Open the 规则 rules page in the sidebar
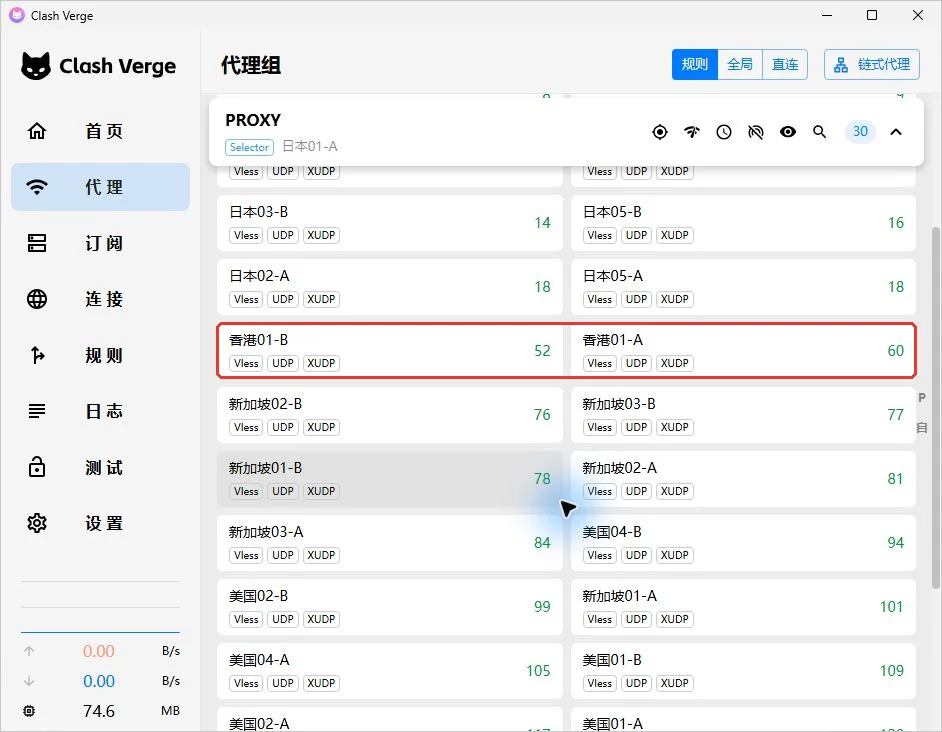Screen dimensions: 942x732 (x=100, y=355)
